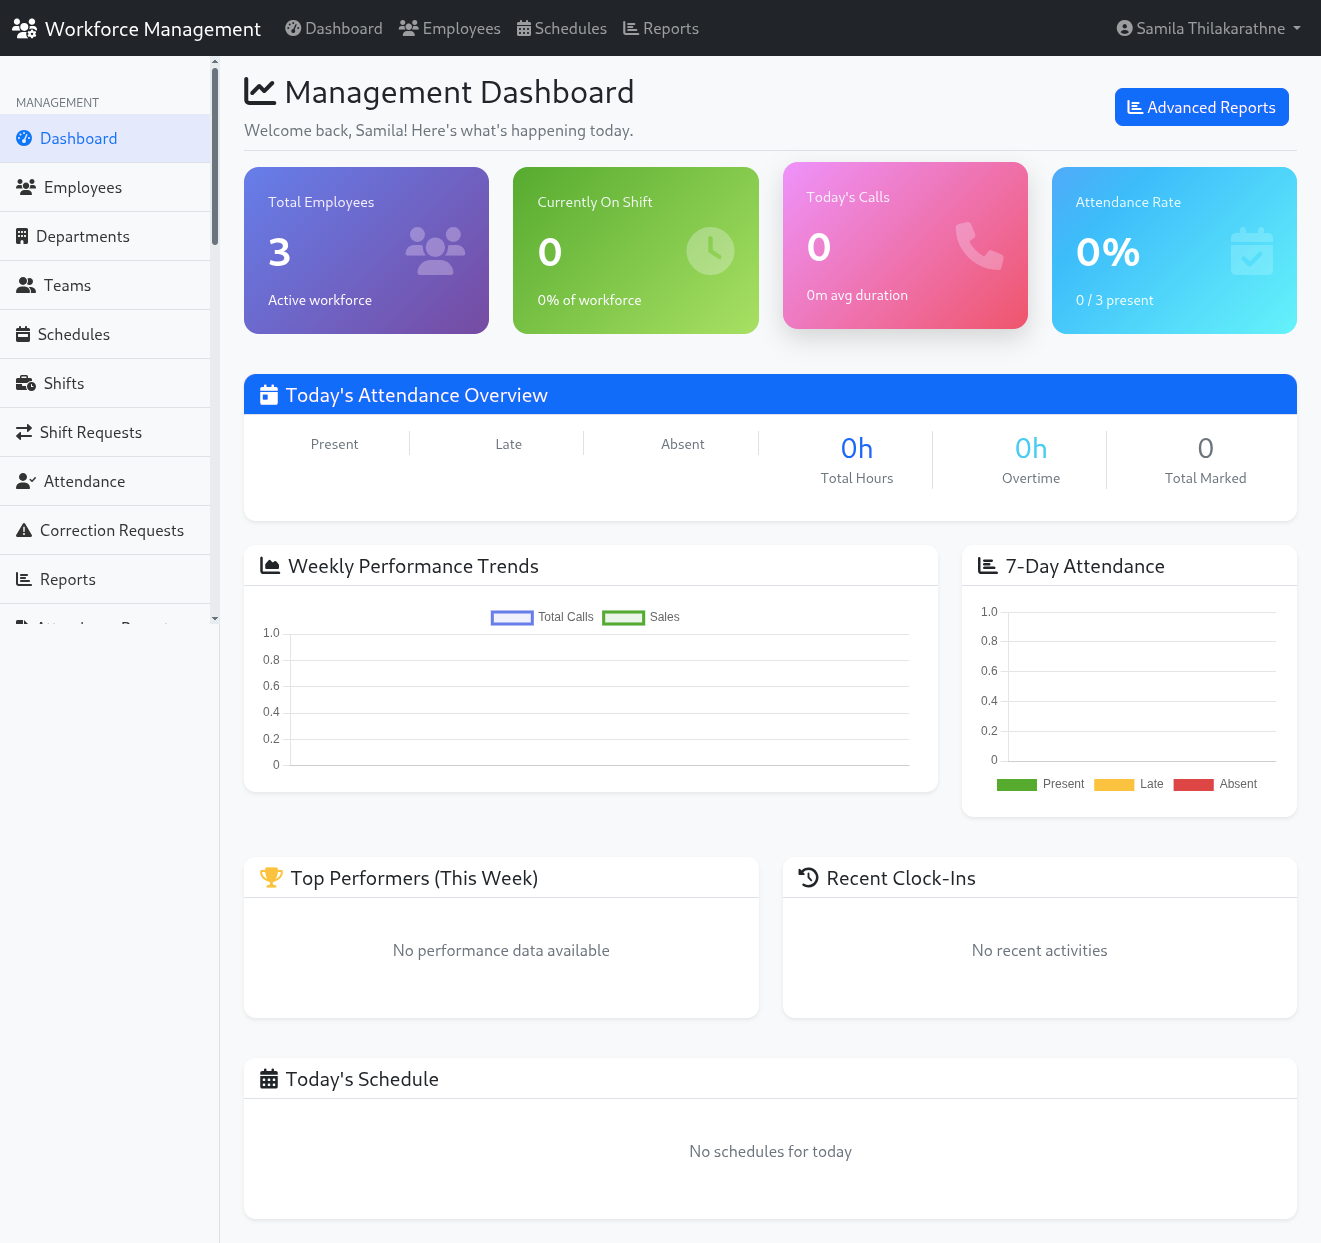
Task: Click the Workforce Management logo icon
Action: [24, 29]
